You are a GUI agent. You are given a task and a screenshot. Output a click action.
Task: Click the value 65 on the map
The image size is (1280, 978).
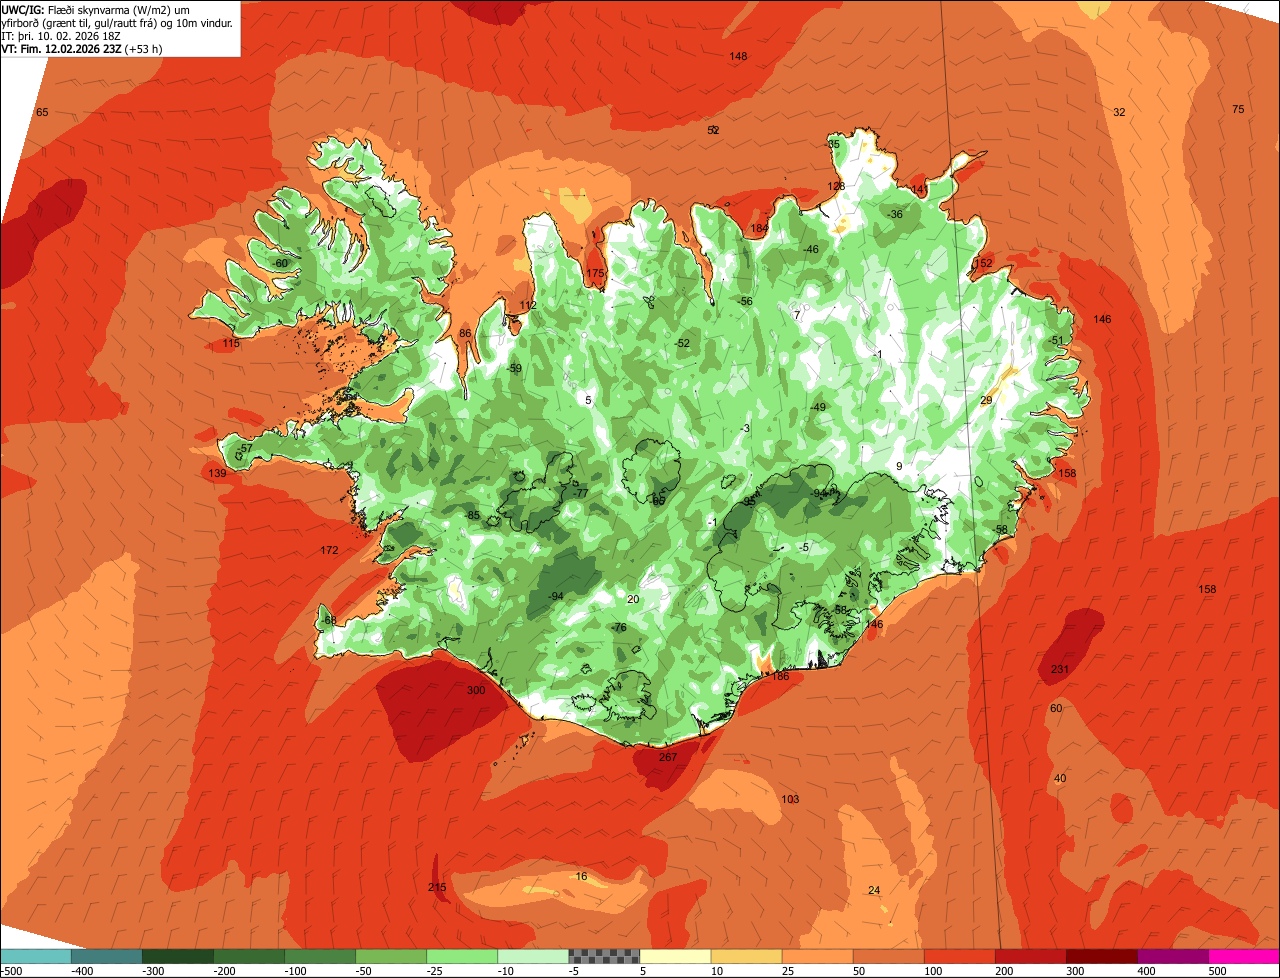click(42, 112)
